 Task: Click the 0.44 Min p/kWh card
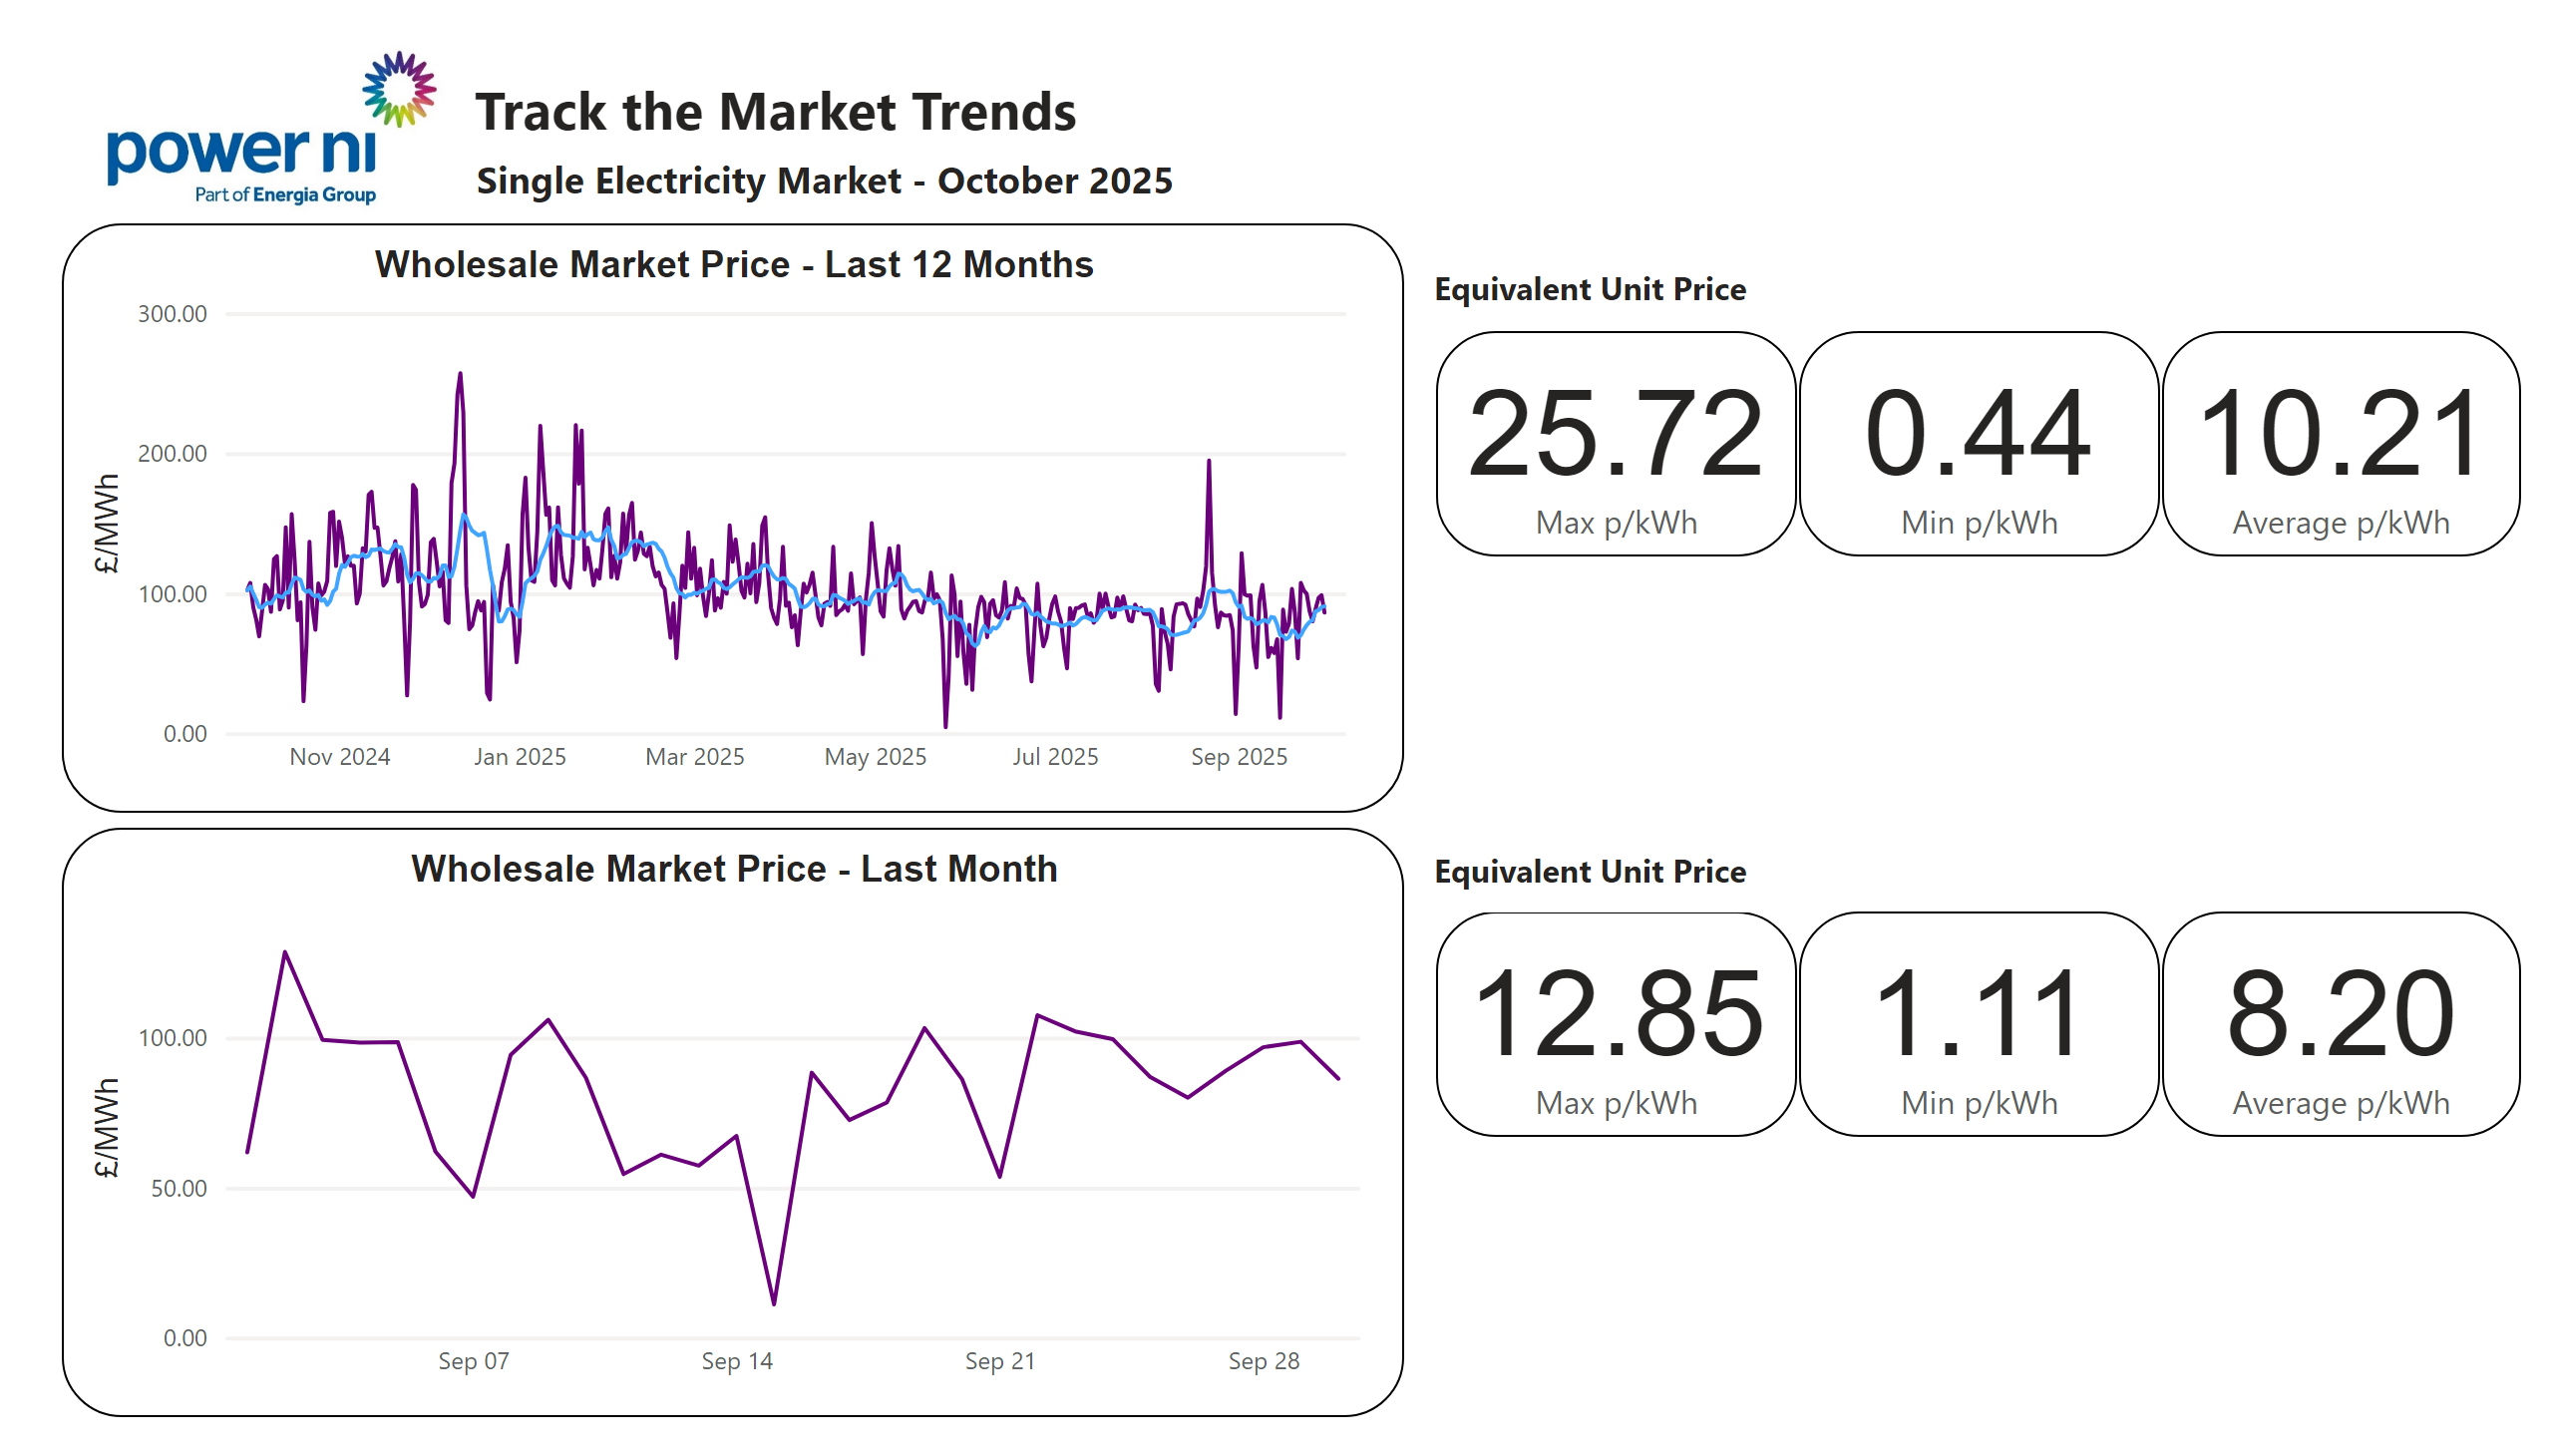coord(1977,444)
